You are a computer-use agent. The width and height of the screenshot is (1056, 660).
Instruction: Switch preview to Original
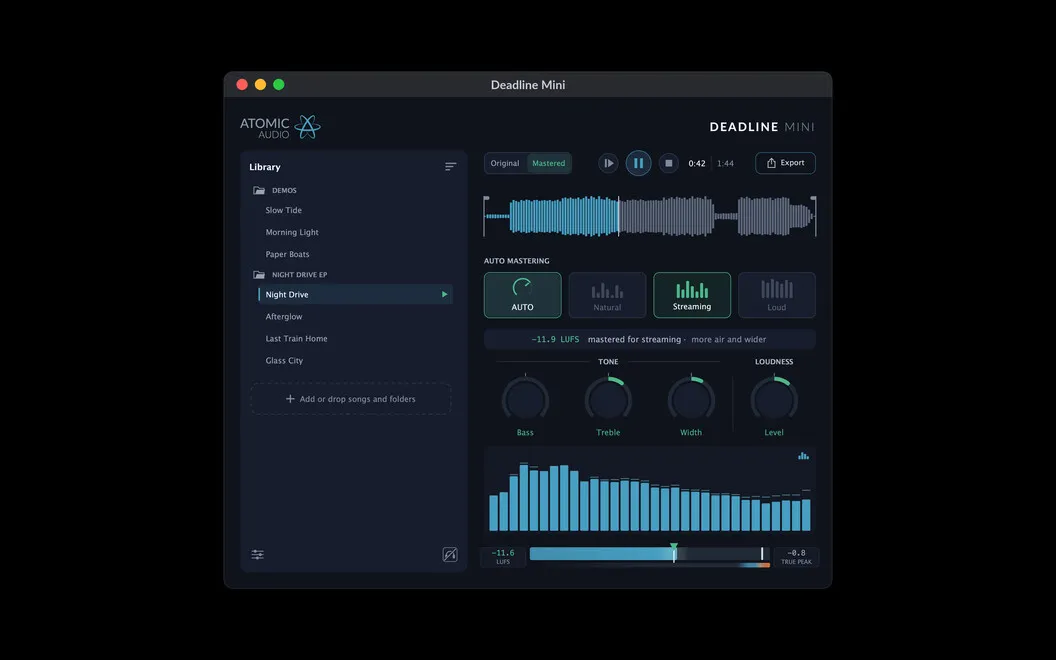(505, 163)
